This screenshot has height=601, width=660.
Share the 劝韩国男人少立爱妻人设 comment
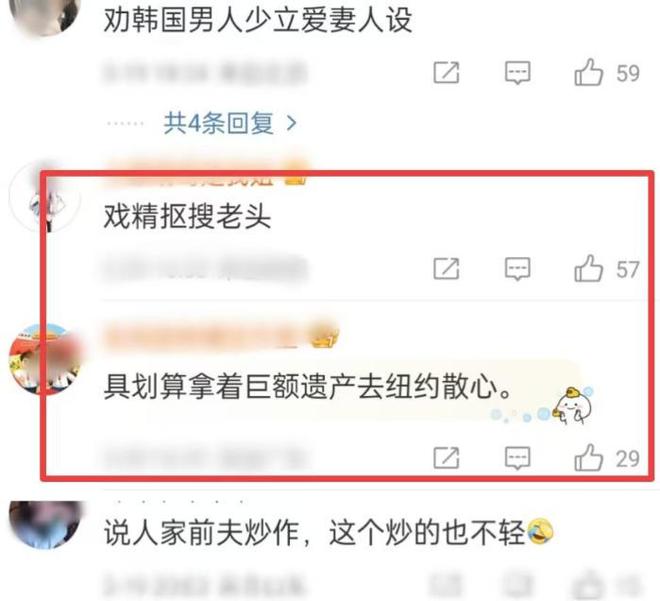click(x=446, y=73)
